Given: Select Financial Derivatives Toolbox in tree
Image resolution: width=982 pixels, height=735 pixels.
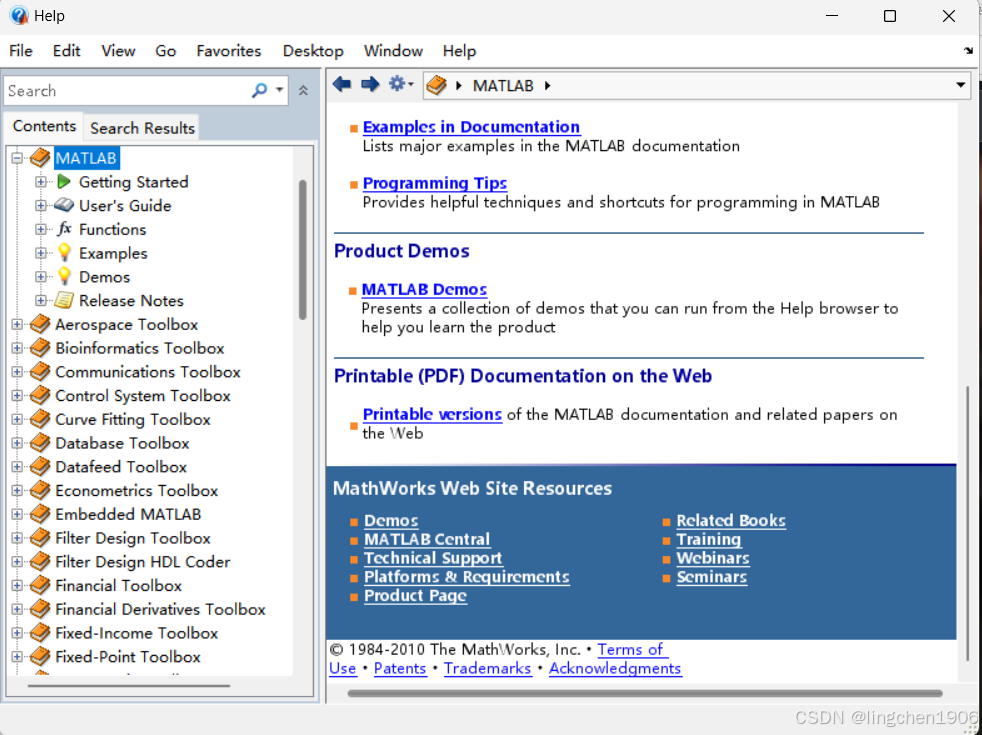Looking at the screenshot, I should pos(160,609).
